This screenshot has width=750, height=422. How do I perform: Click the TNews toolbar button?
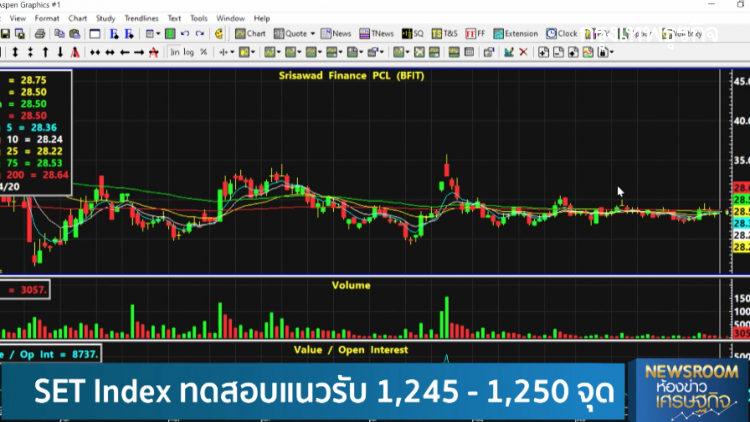coord(376,34)
